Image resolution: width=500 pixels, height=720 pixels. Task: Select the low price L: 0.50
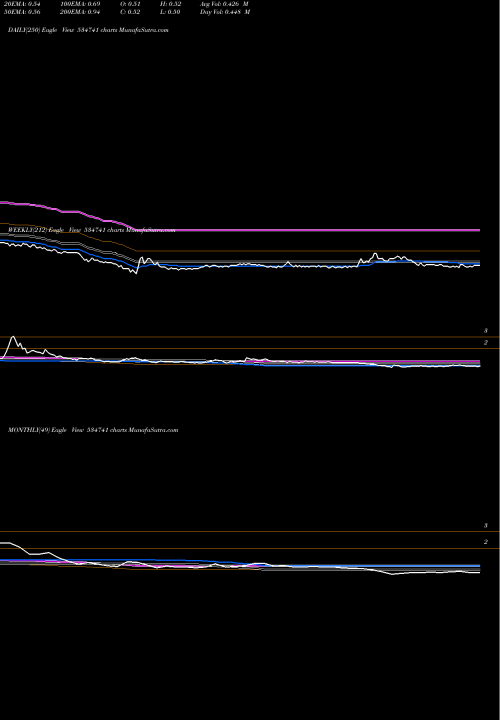170,12
